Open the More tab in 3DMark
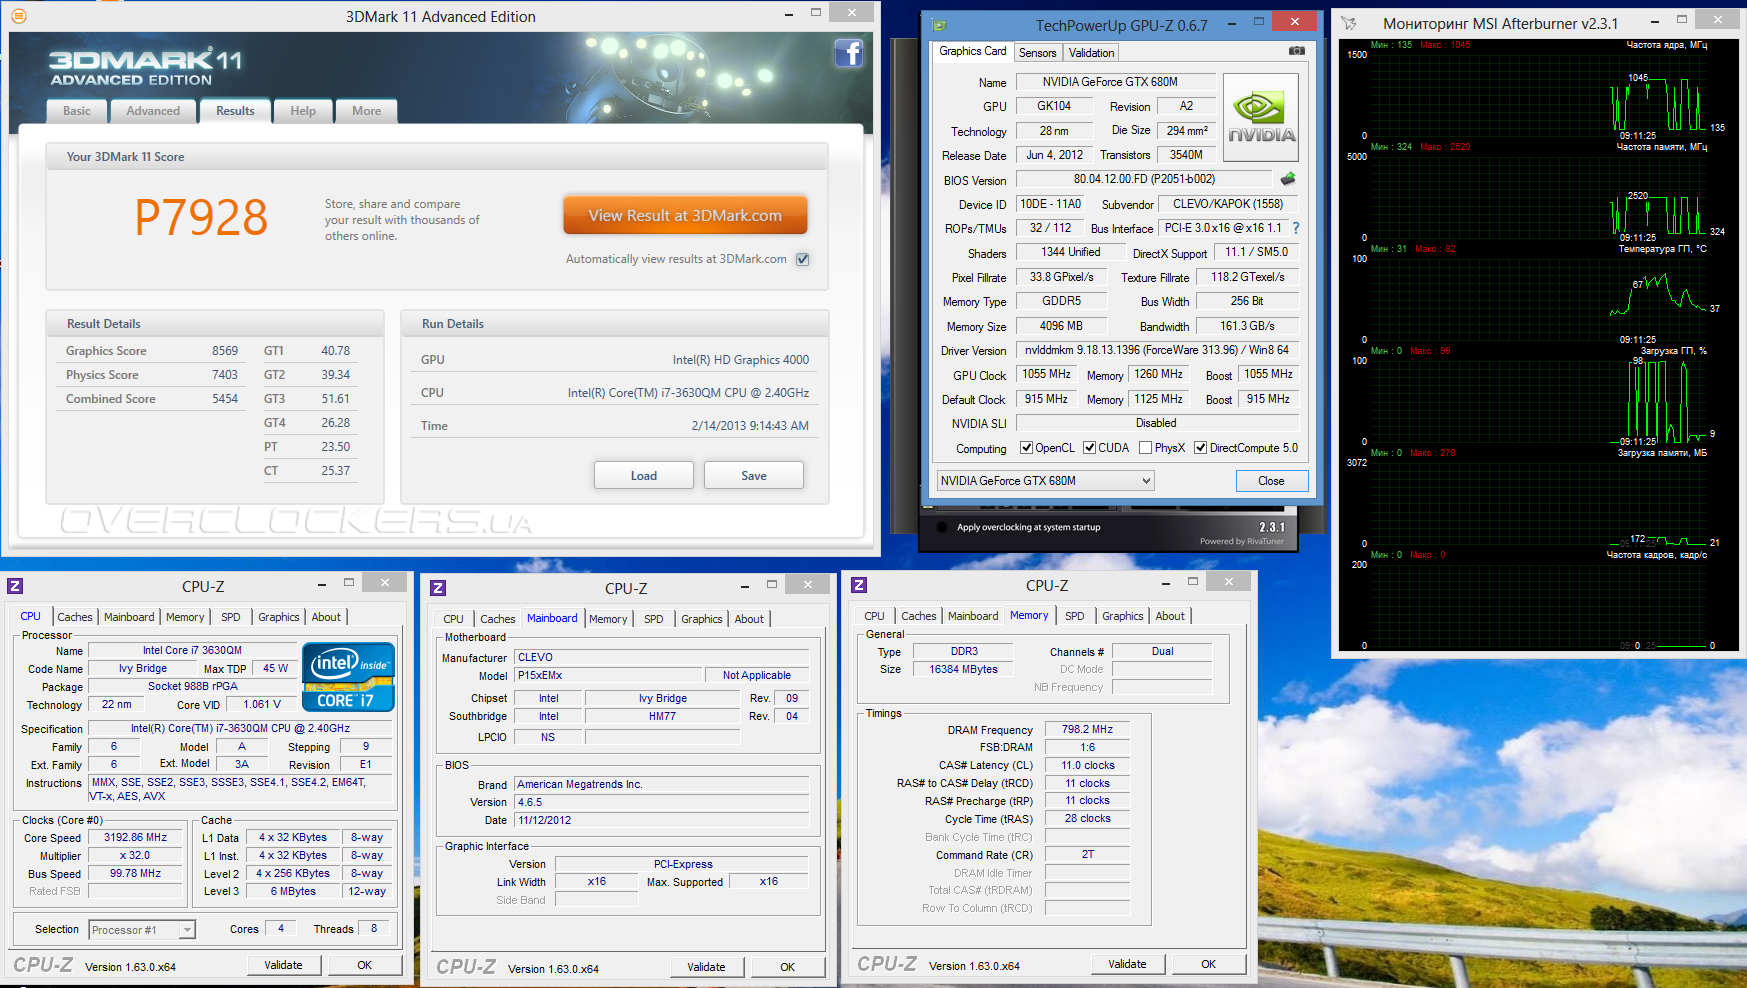 click(366, 111)
